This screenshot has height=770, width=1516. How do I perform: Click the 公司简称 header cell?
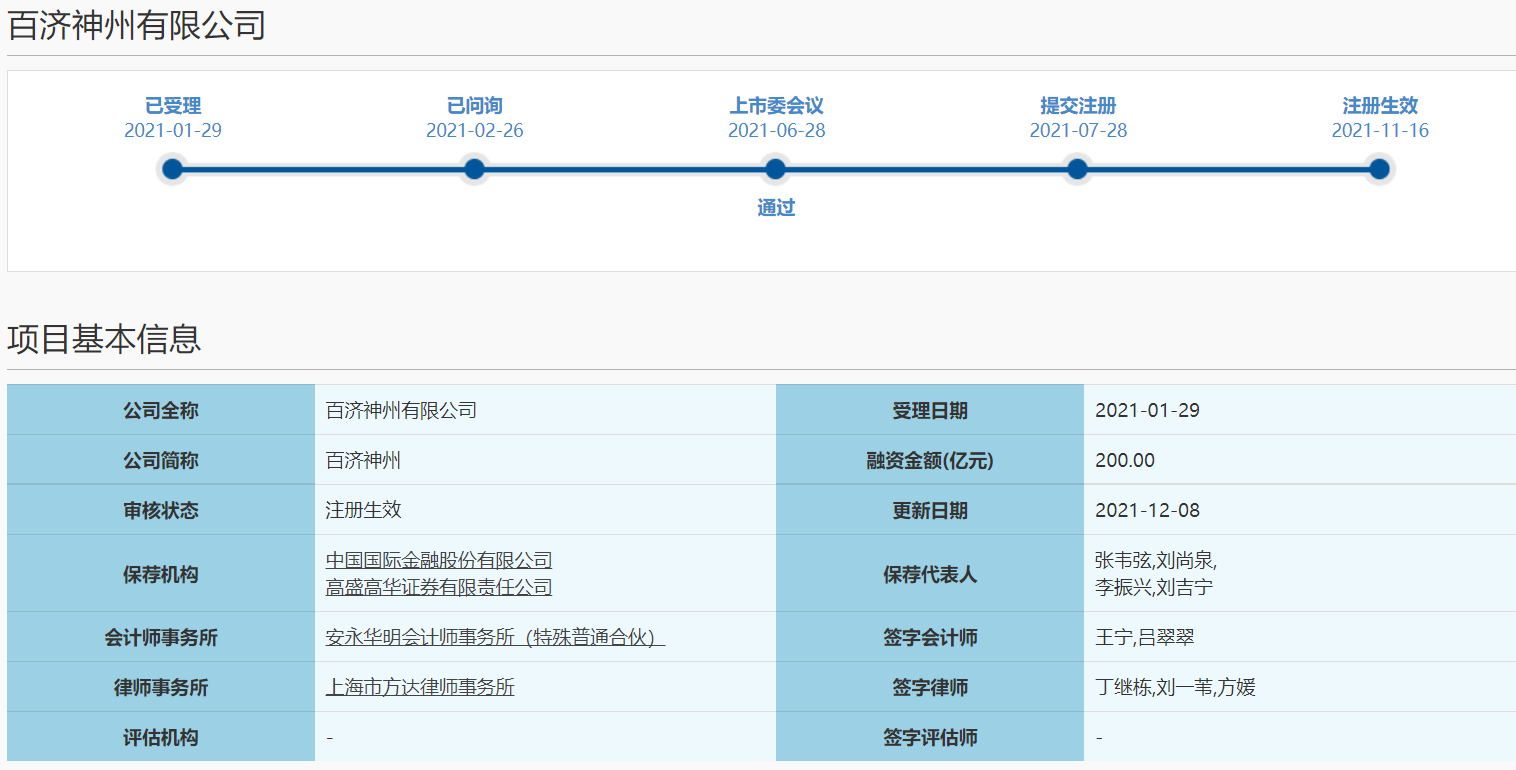coord(161,460)
